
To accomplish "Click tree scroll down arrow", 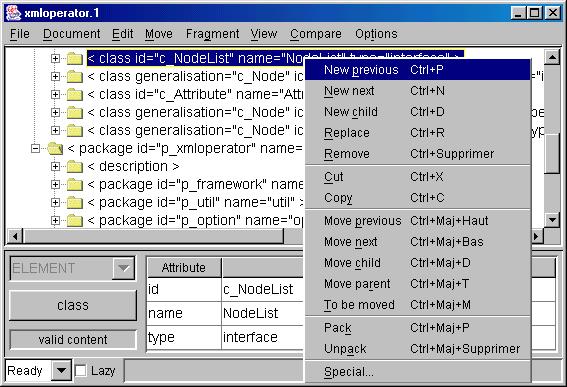I will 552,220.
